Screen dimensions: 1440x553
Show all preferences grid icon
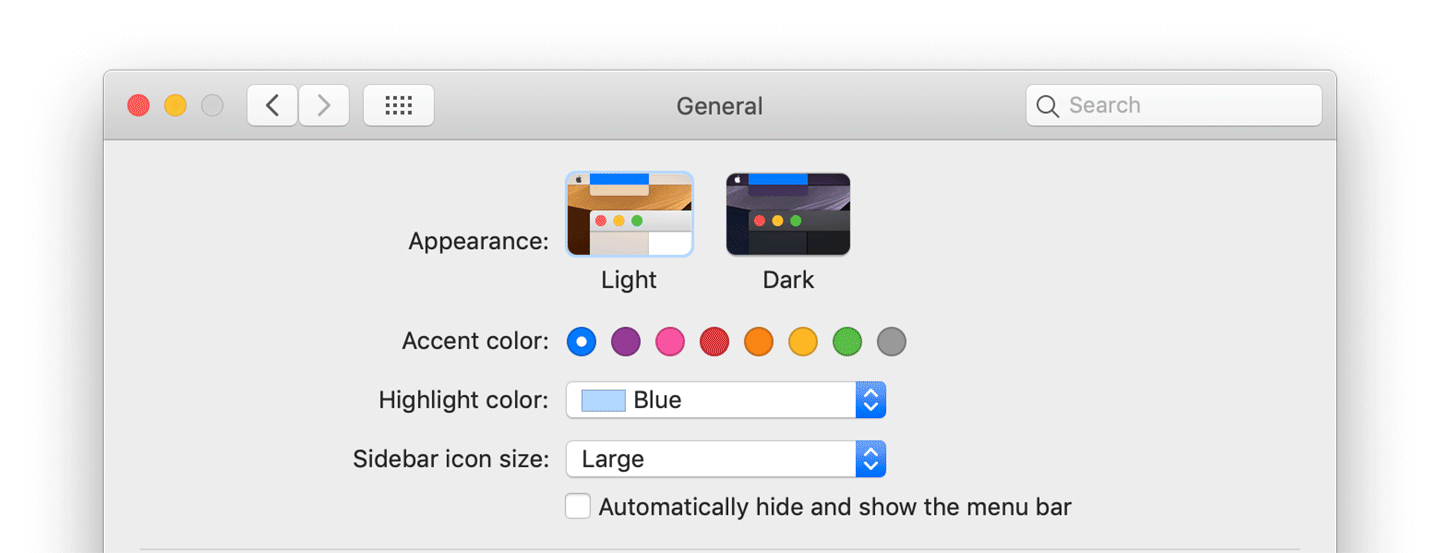(398, 105)
